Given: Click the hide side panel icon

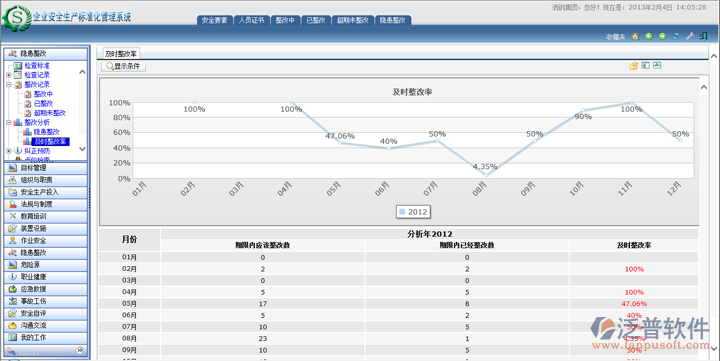Looking at the screenshot, I should [645, 66].
